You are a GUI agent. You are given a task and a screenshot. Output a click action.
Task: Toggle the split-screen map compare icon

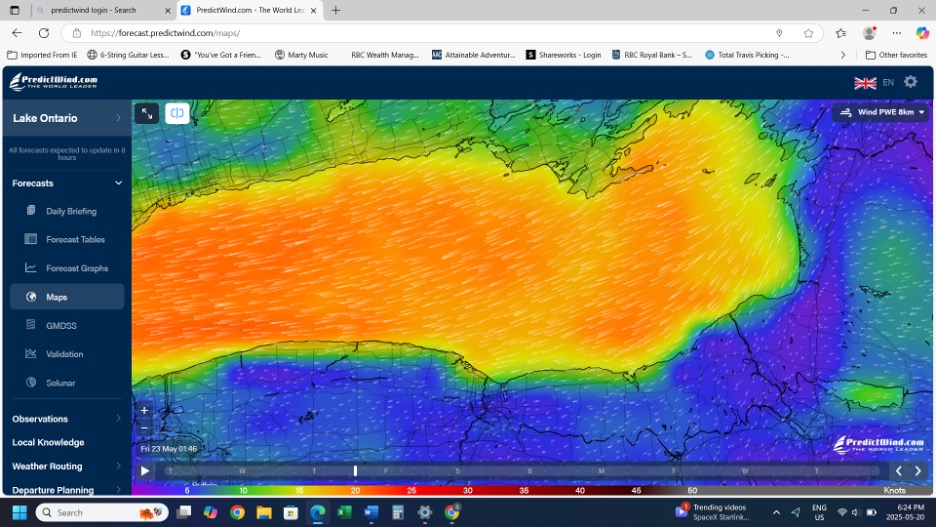pyautogui.click(x=177, y=114)
